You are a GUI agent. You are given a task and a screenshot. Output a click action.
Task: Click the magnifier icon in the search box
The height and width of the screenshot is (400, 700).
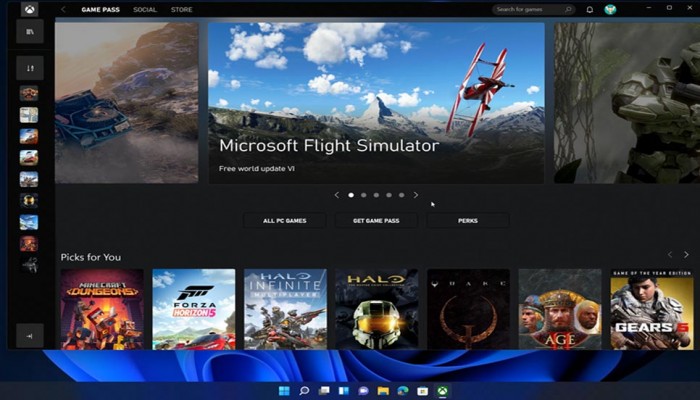[x=568, y=9]
